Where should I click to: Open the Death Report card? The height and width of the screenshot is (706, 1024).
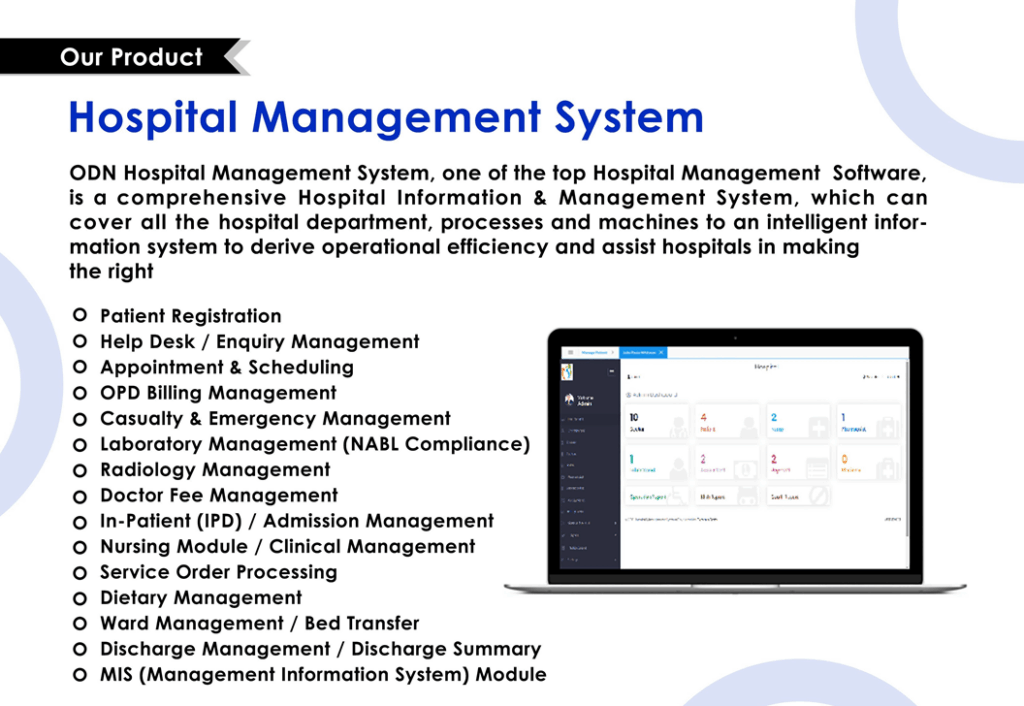[x=798, y=496]
